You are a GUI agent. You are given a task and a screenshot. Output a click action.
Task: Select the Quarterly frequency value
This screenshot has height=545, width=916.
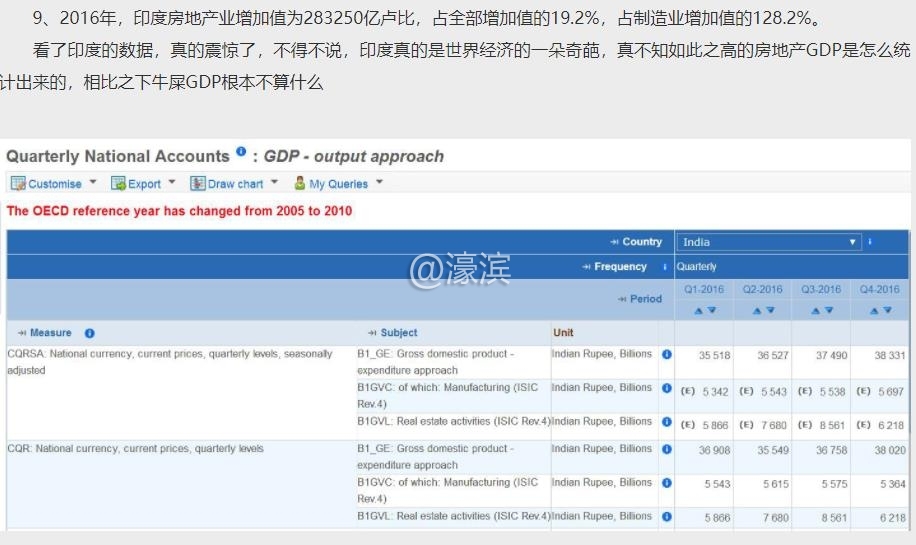[696, 266]
